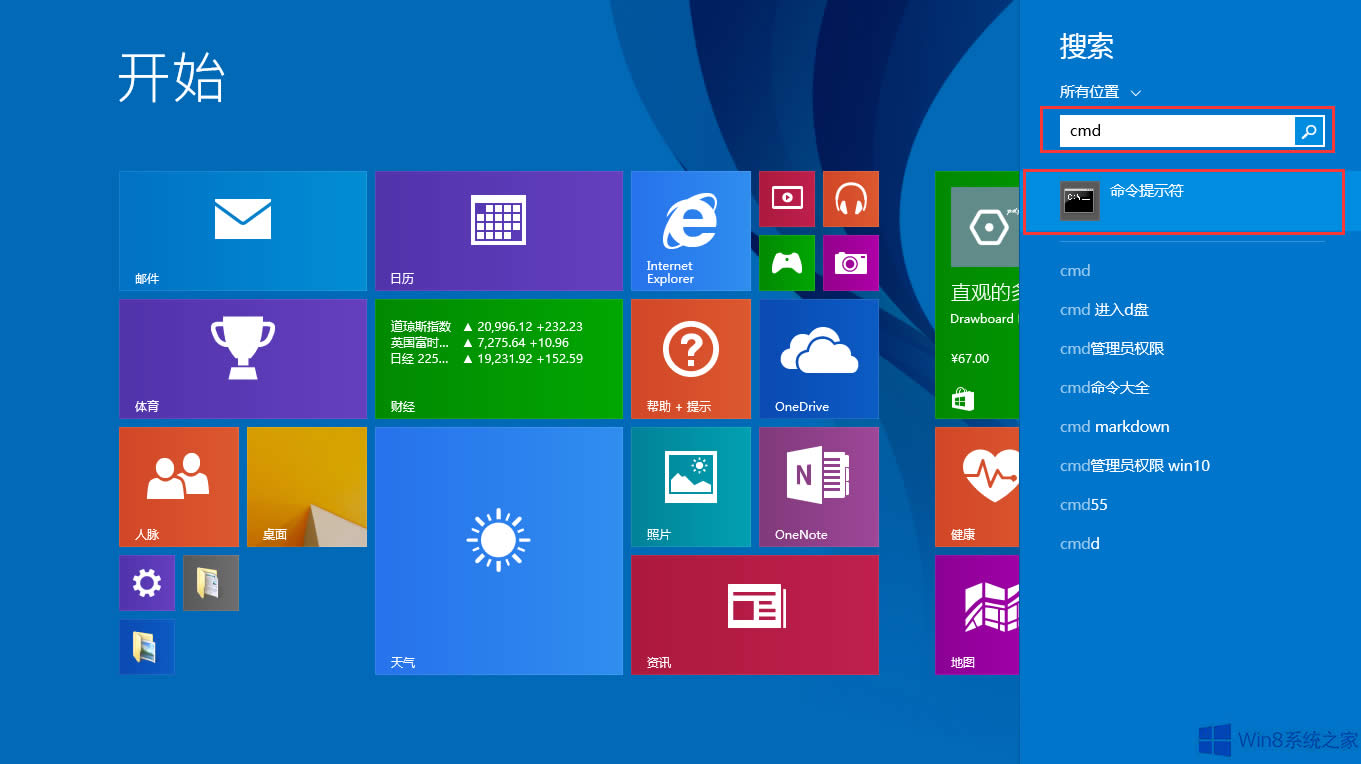
Task: Launch the 邮件 mail tile
Action: tap(242, 230)
